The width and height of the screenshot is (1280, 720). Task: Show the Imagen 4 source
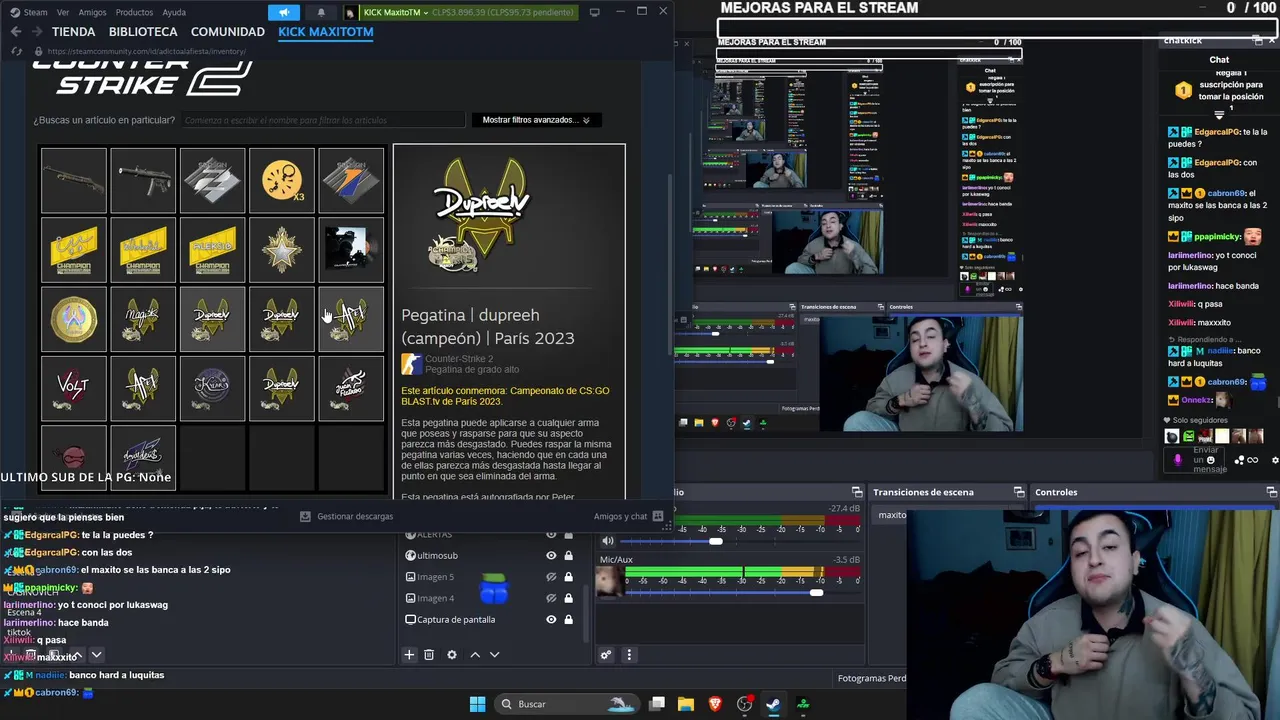coord(551,598)
